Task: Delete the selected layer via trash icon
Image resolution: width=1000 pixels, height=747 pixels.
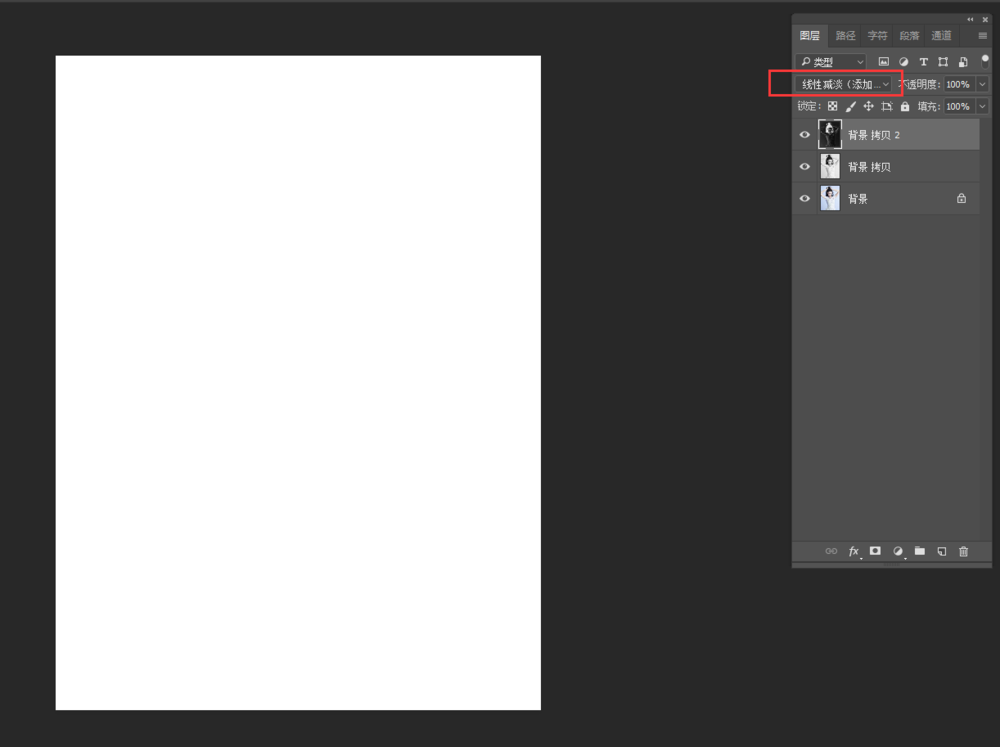Action: 963,551
